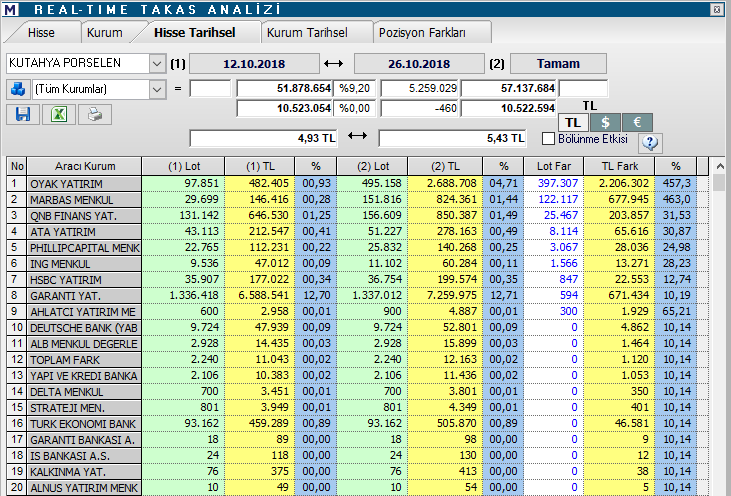Sort by (1) Lot column header
This screenshot has width=731, height=496.
[184, 166]
